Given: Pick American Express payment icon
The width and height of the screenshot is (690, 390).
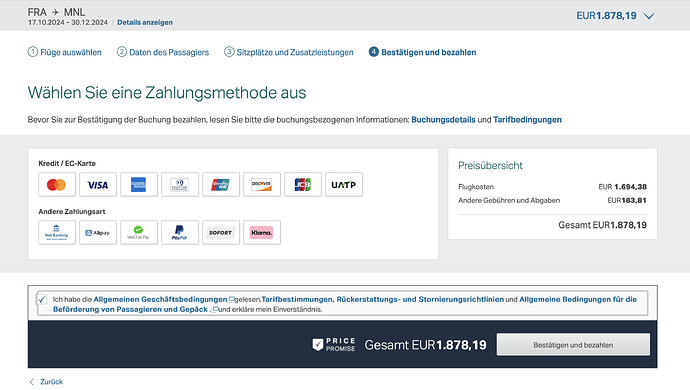Looking at the screenshot, I should 139,184.
